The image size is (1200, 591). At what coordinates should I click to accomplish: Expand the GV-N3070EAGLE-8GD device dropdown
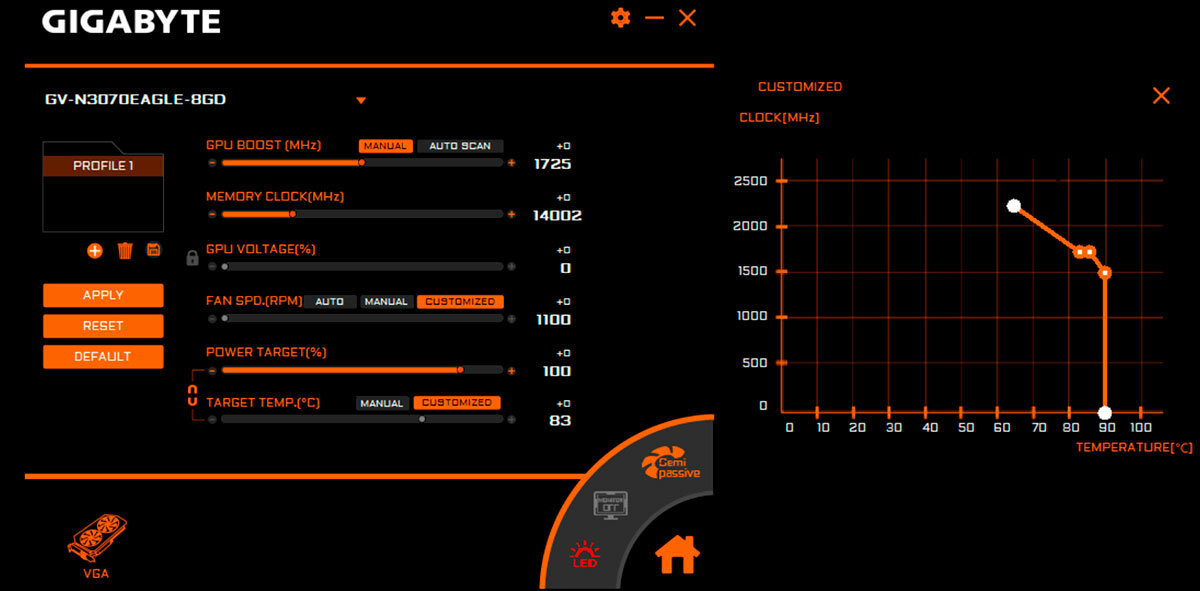tap(361, 100)
